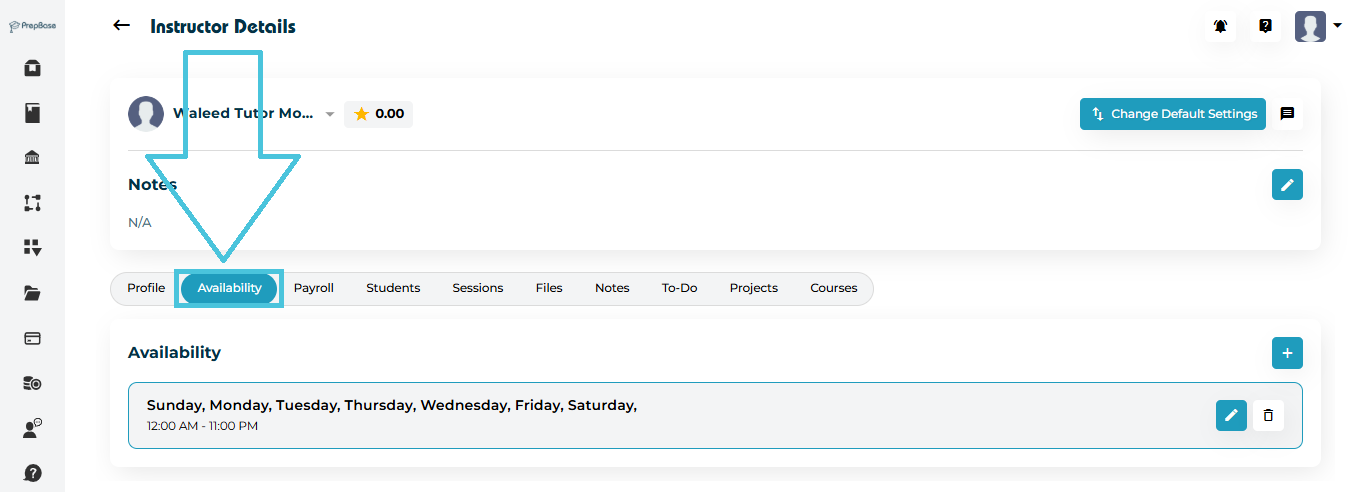Click Change Default Settings button

tap(1173, 114)
